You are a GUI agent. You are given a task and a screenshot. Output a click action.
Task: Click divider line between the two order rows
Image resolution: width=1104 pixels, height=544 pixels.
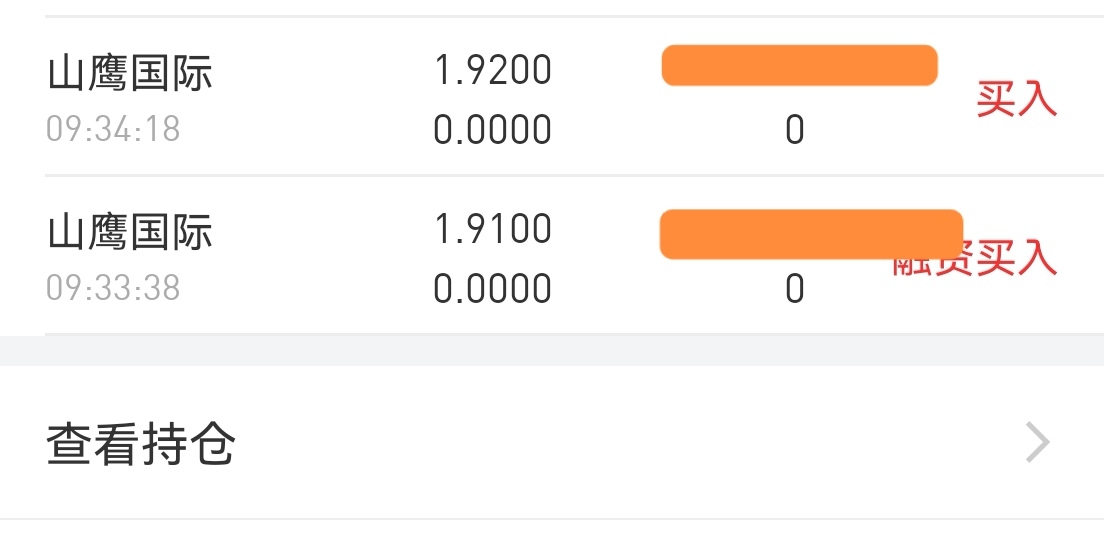pyautogui.click(x=575, y=175)
